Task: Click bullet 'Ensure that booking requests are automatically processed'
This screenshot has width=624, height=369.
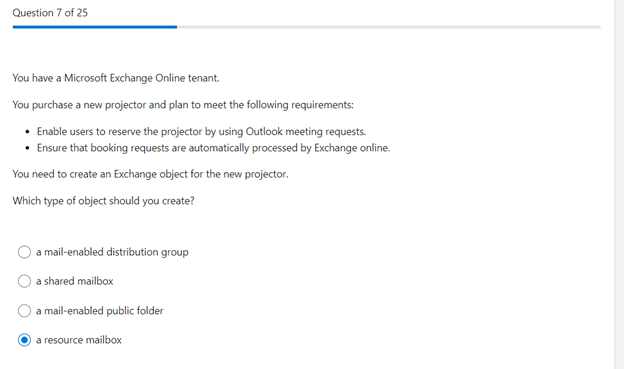Action: click(x=214, y=148)
